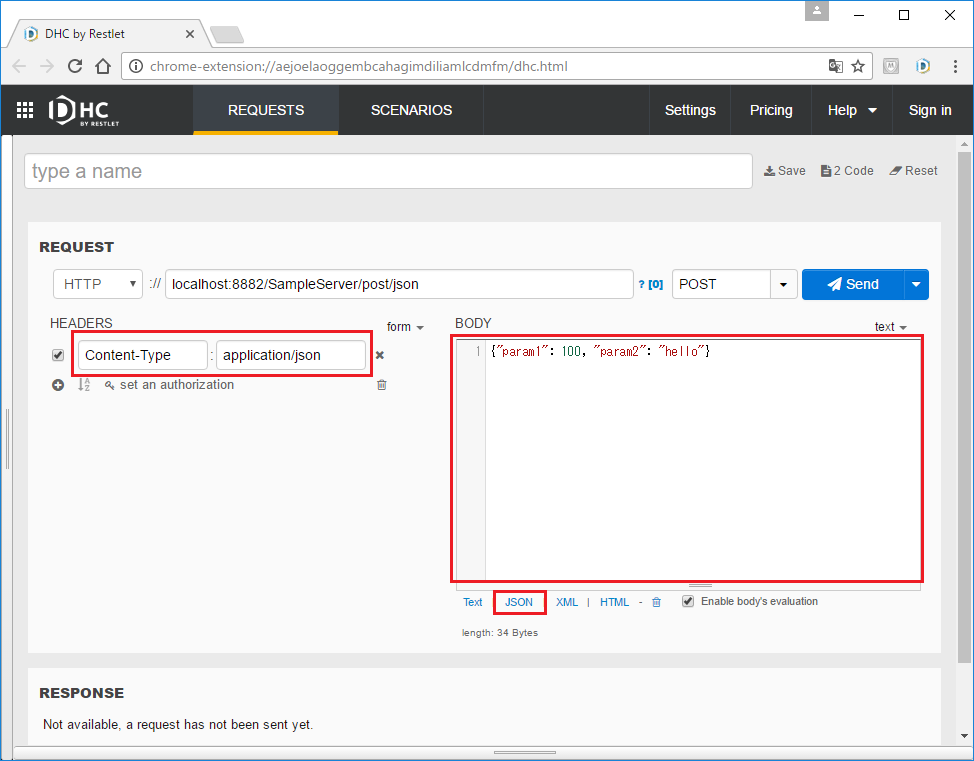Click the site info icon in address bar

(135, 66)
